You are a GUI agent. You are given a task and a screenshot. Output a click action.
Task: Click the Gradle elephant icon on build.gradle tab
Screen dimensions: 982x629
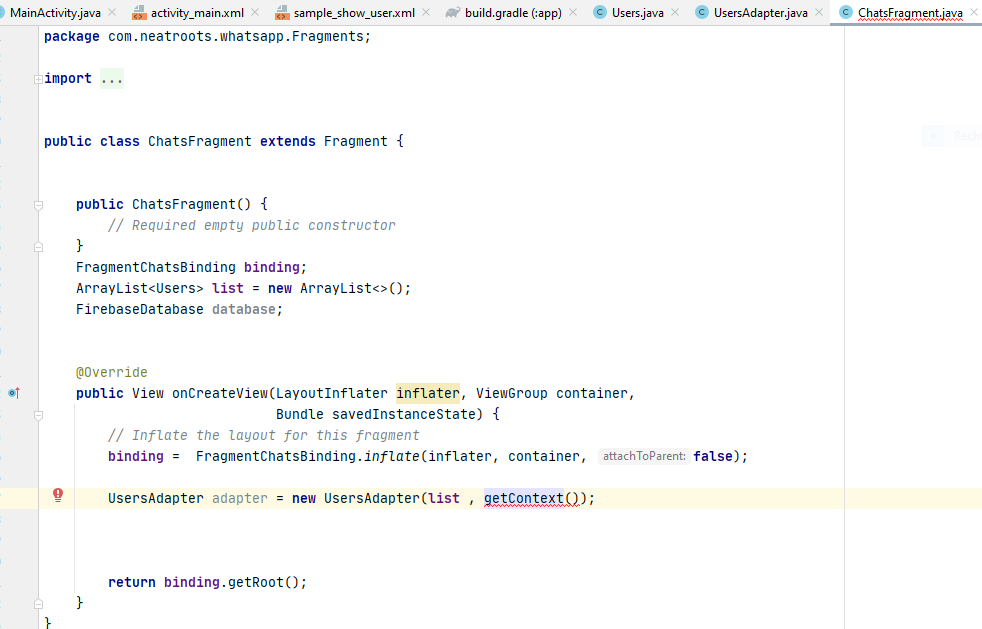[x=453, y=12]
